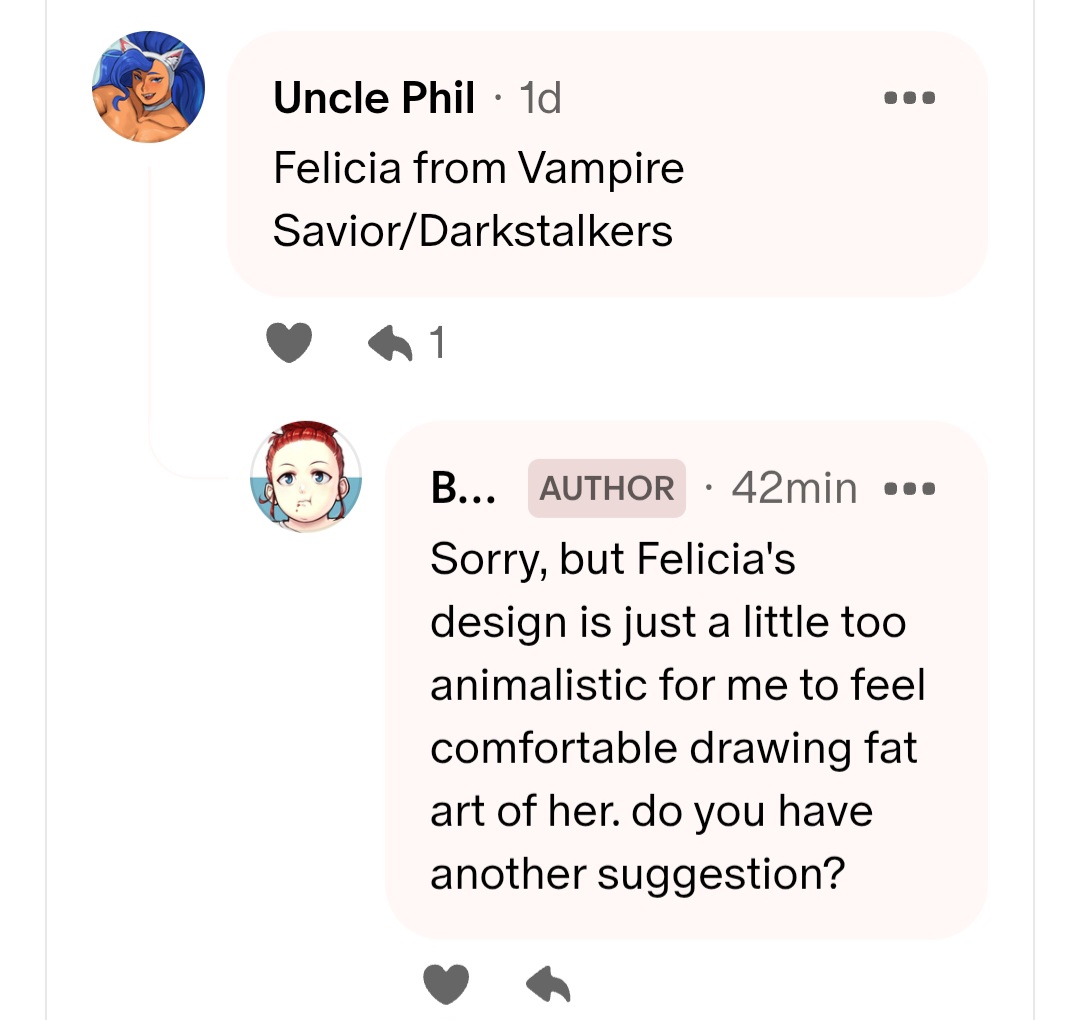Click the "Savior/Darkstalkers" text line

tap(472, 231)
